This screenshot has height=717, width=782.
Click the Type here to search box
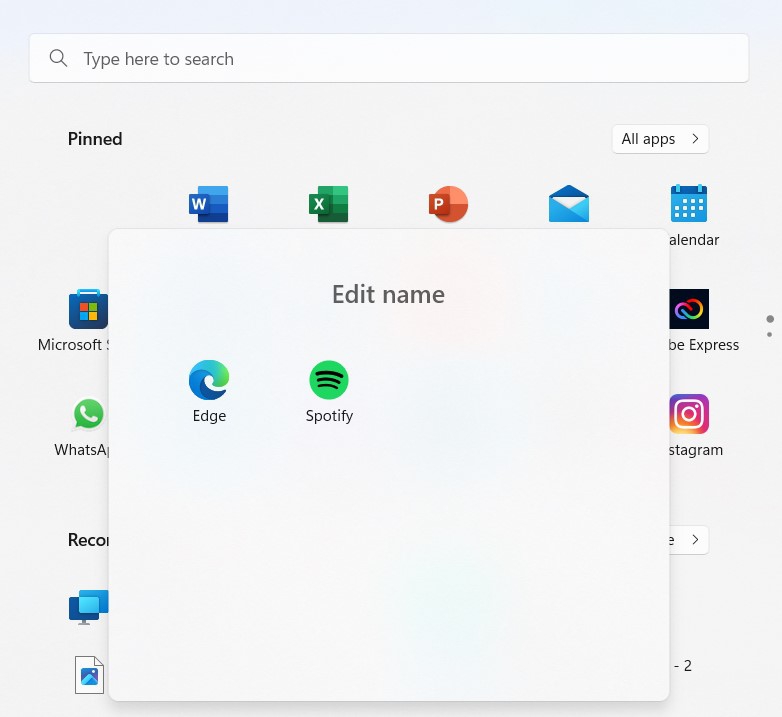click(x=389, y=58)
